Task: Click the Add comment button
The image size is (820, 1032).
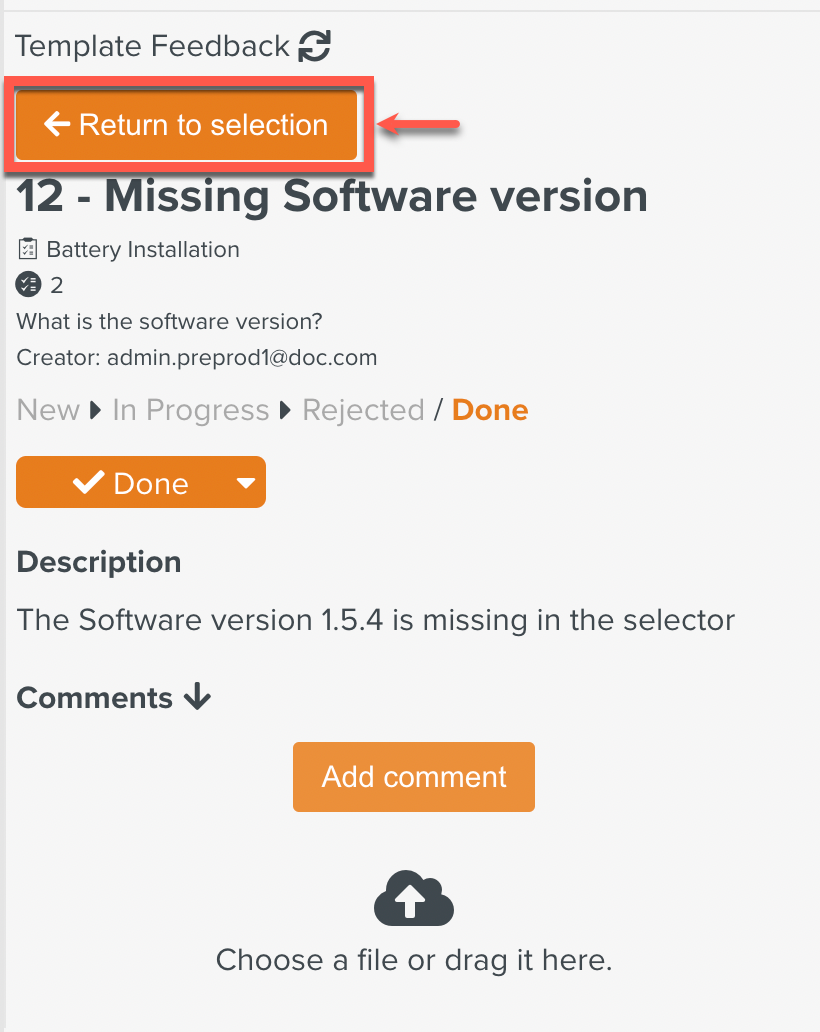Action: [x=414, y=777]
